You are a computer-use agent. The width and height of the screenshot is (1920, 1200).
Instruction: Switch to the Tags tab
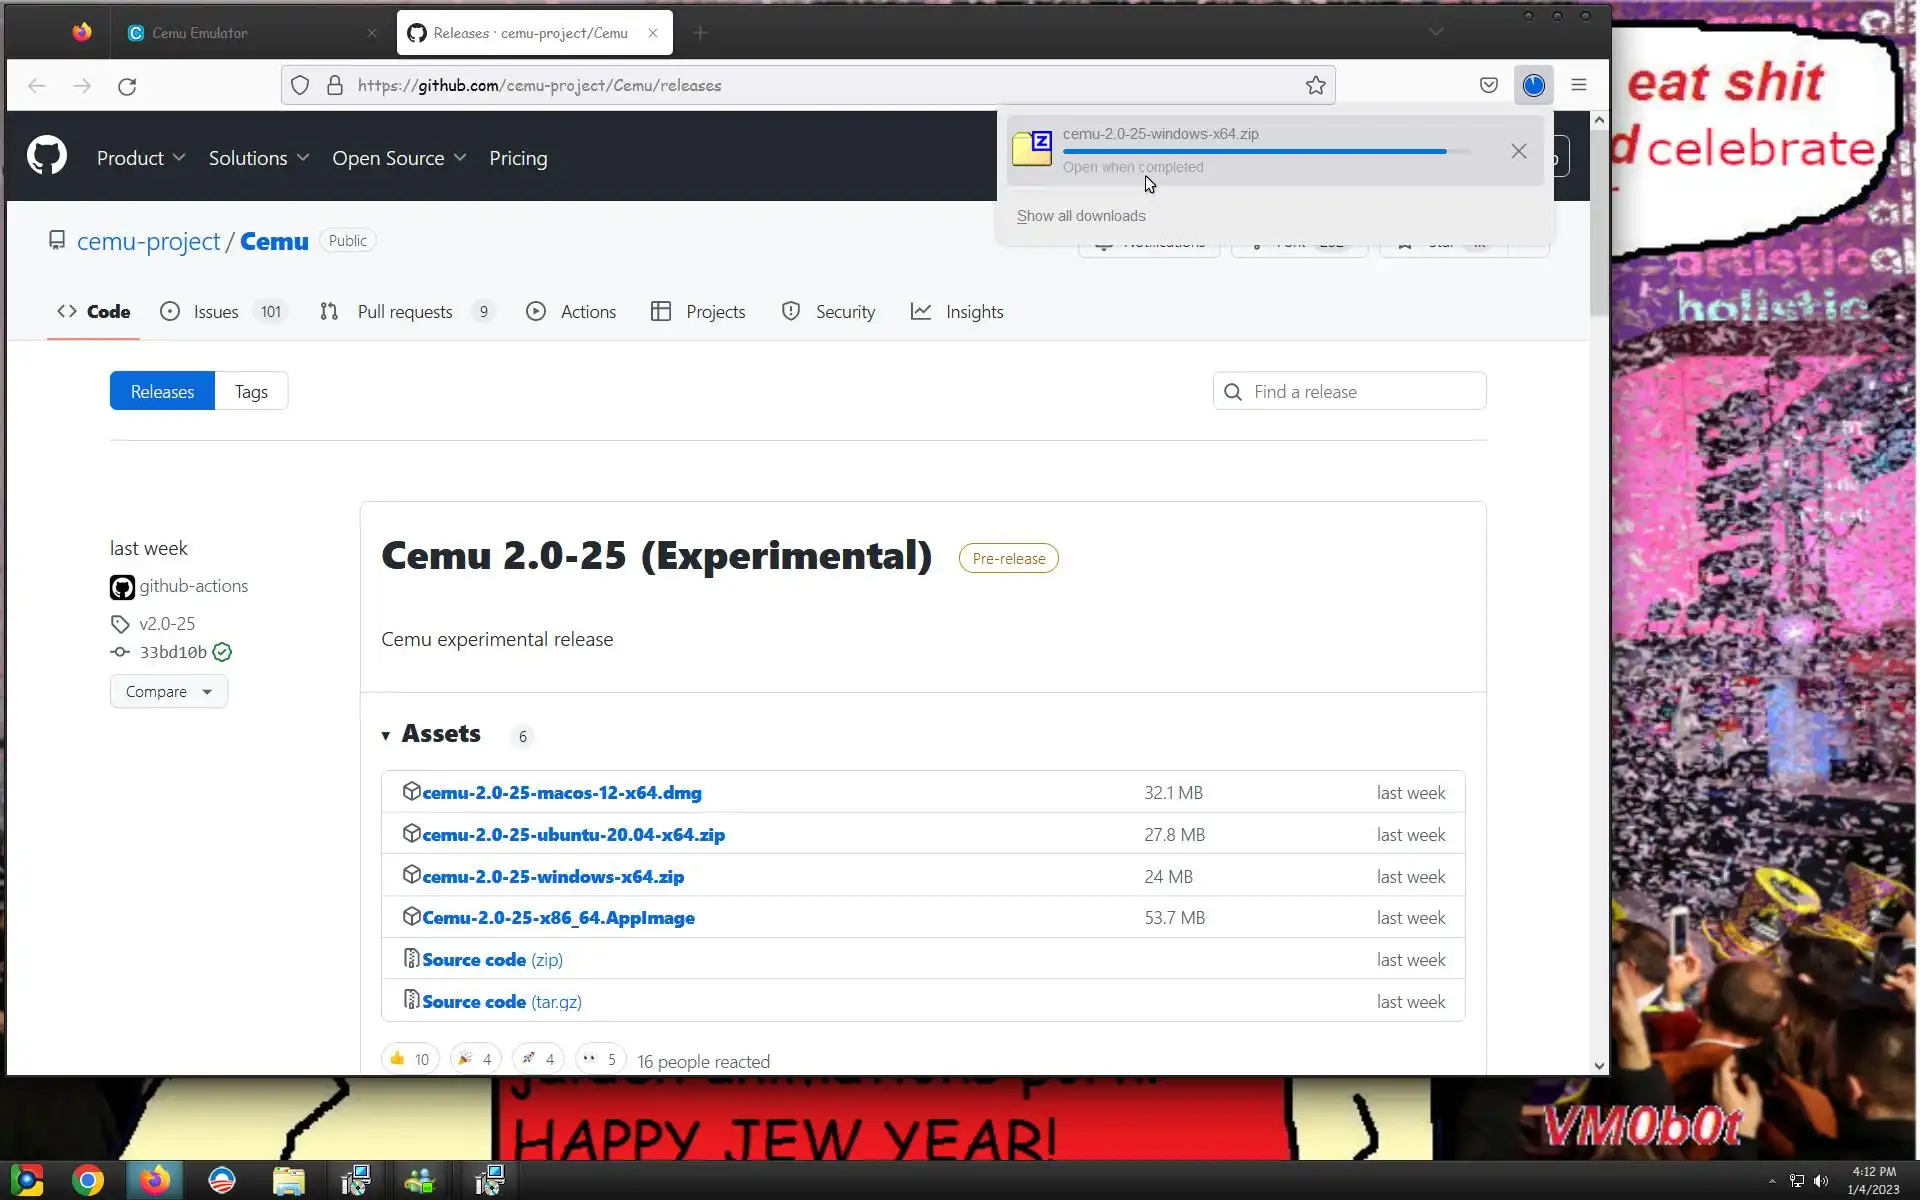point(251,391)
